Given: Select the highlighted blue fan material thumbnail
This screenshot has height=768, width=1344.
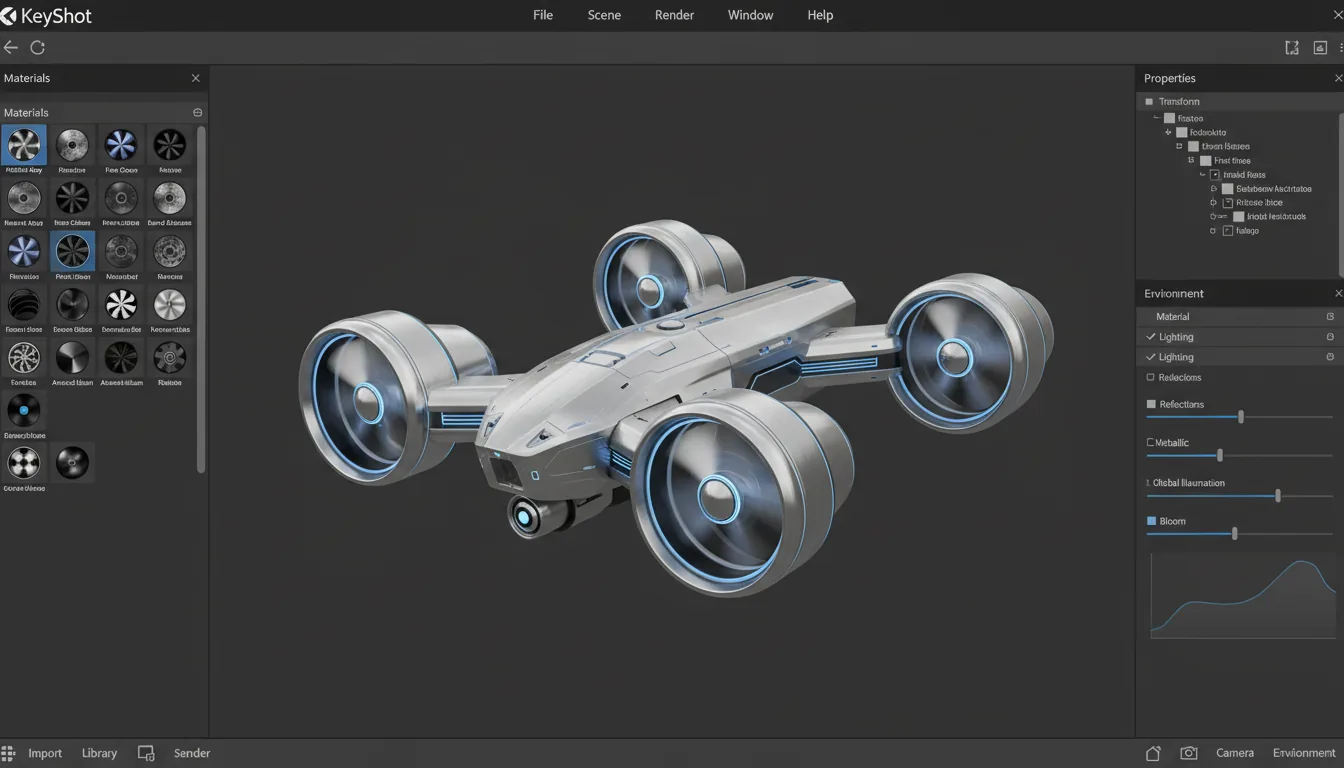Looking at the screenshot, I should [x=23, y=147].
